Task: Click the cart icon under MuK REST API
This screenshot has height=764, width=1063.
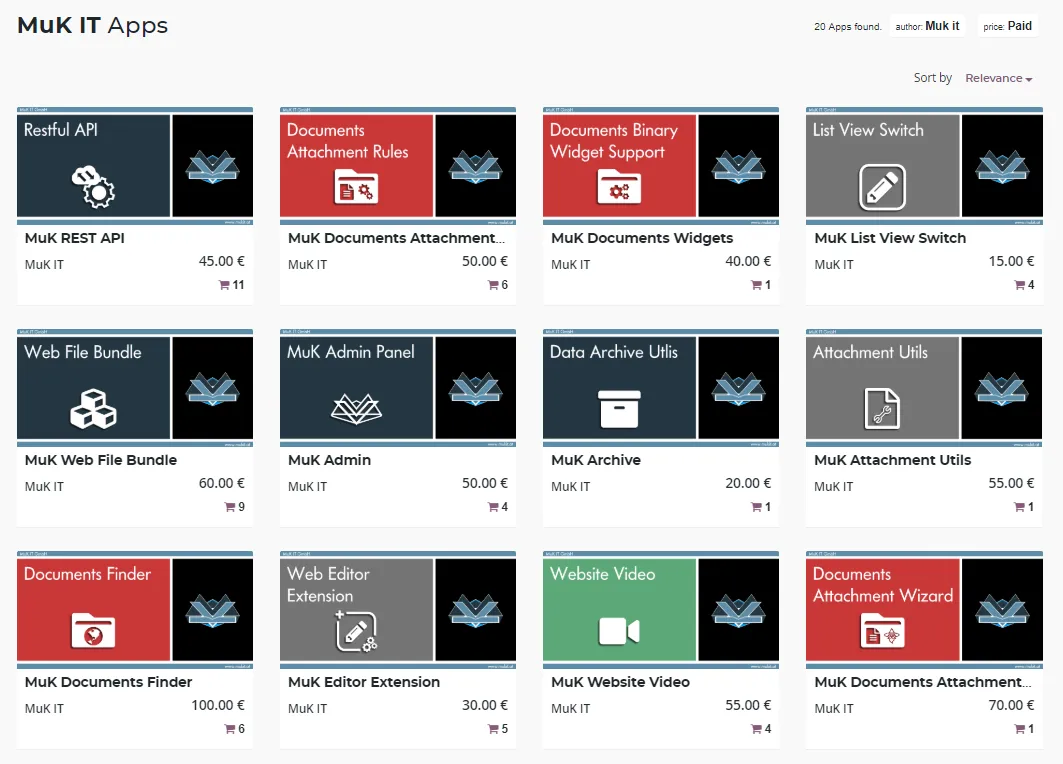Action: pyautogui.click(x=224, y=285)
